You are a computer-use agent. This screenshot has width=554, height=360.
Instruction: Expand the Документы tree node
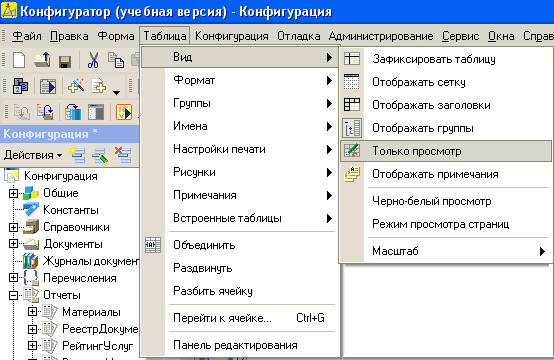13,244
